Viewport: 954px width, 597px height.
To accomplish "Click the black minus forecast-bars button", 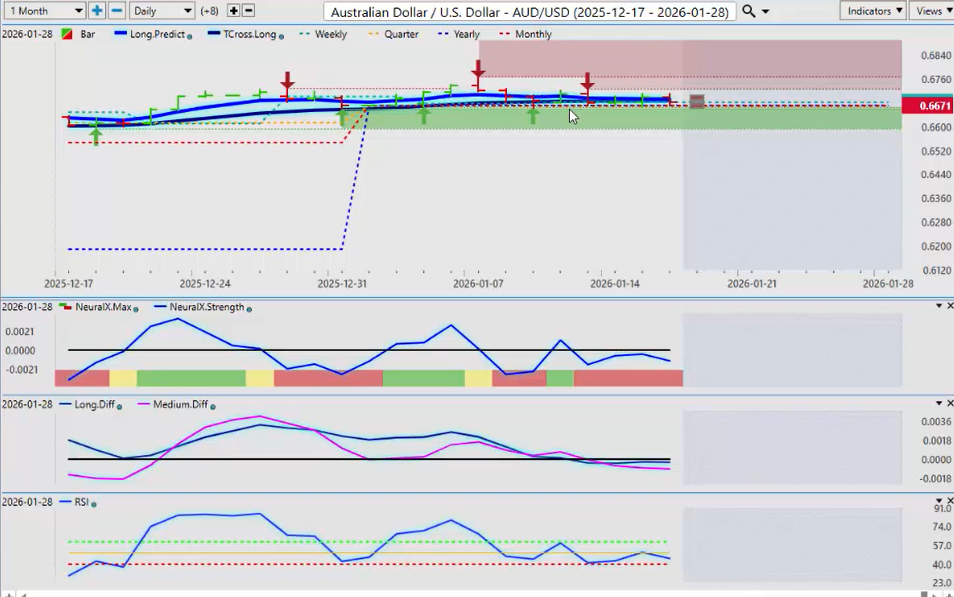I will (x=249, y=10).
